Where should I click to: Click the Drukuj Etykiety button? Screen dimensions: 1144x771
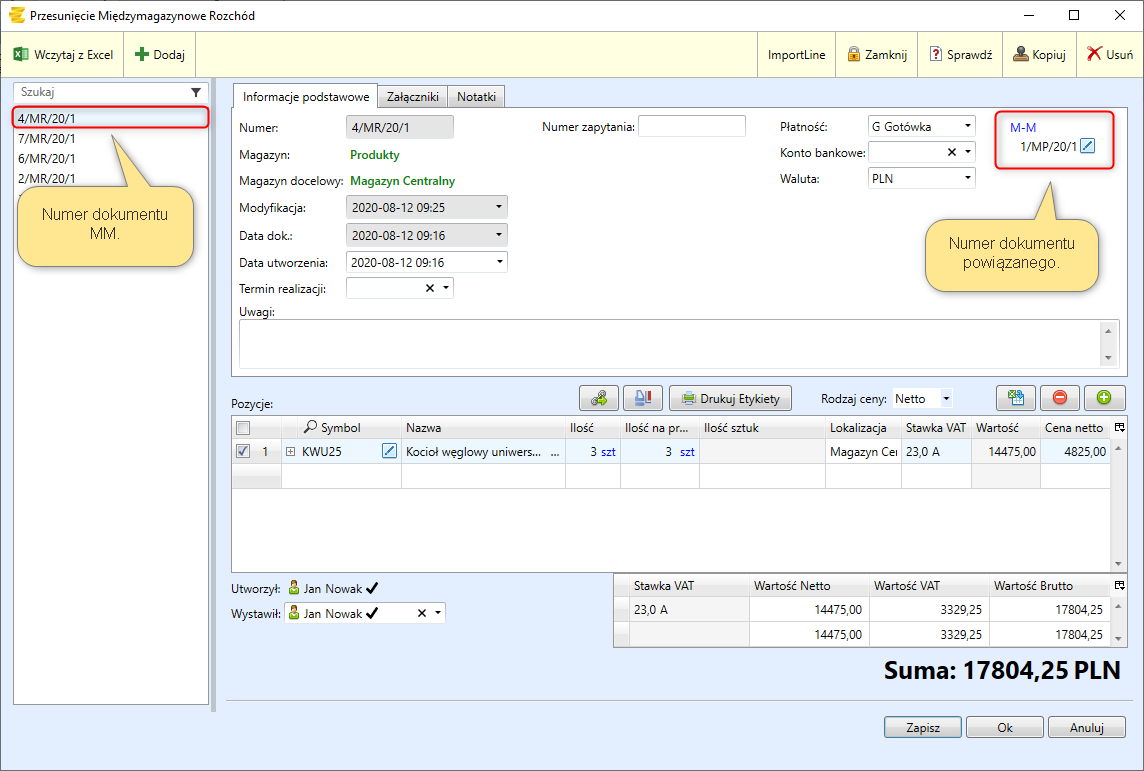point(730,398)
